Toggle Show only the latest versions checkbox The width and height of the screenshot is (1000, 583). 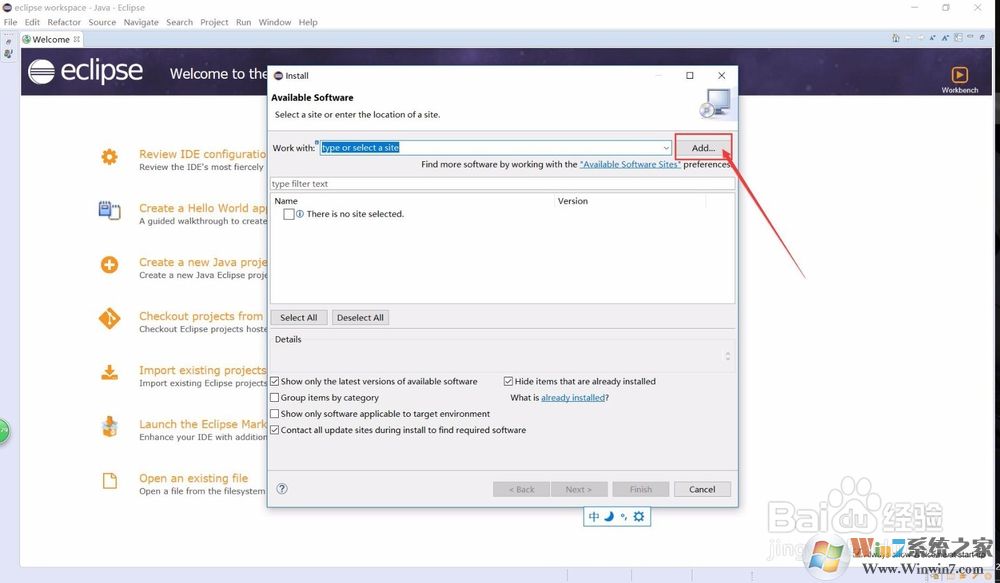[275, 381]
